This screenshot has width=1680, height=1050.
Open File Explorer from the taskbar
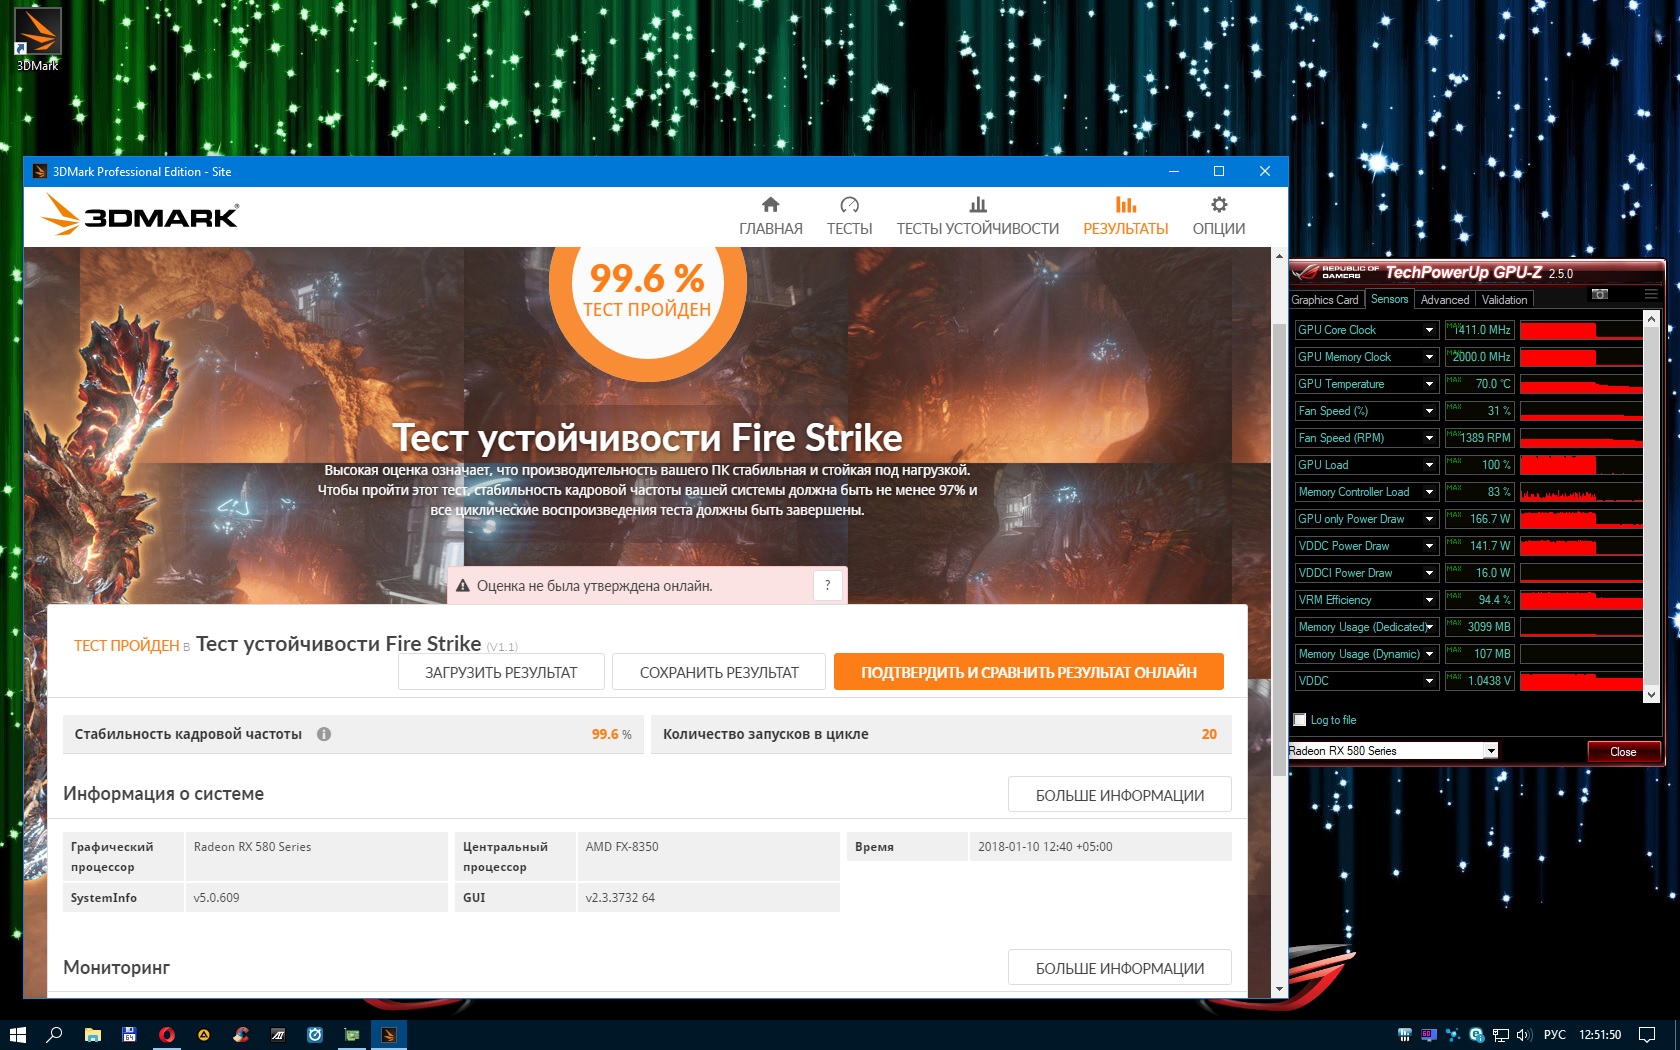click(x=92, y=1035)
